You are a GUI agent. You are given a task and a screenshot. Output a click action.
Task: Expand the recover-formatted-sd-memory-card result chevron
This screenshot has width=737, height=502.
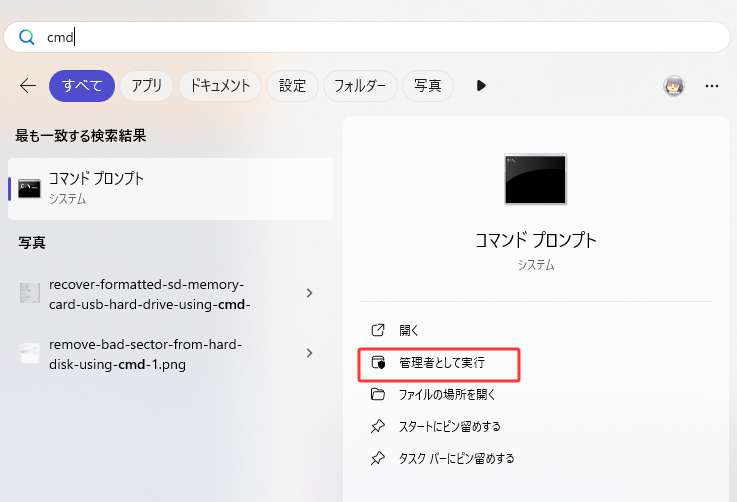pos(309,293)
